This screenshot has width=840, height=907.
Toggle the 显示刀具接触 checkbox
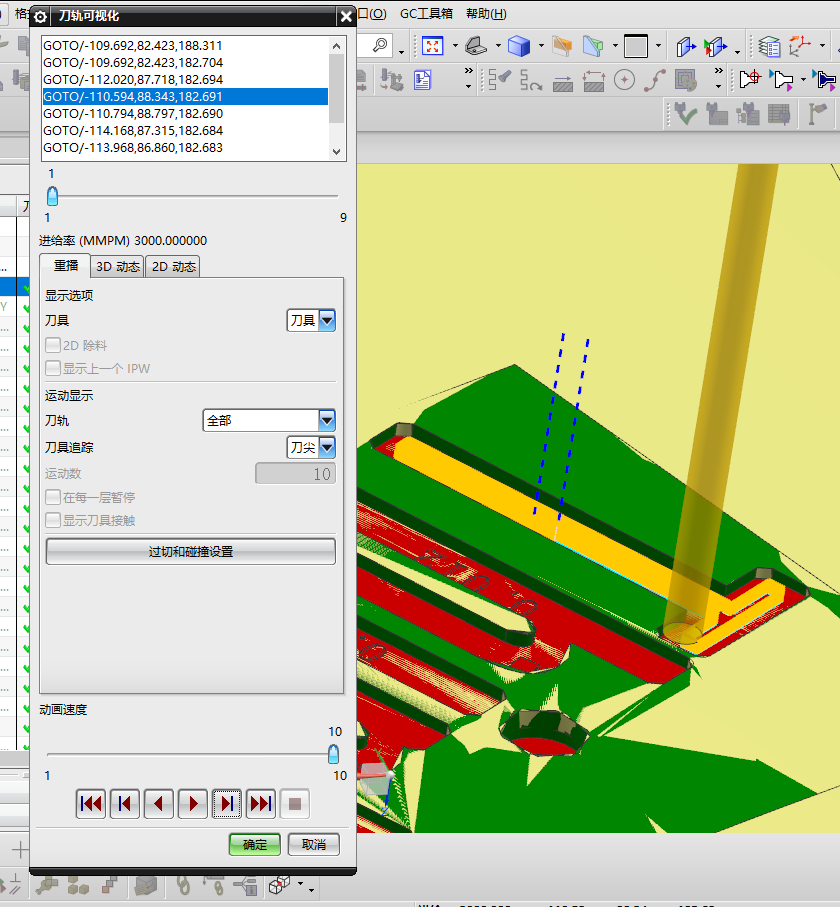(x=53, y=521)
